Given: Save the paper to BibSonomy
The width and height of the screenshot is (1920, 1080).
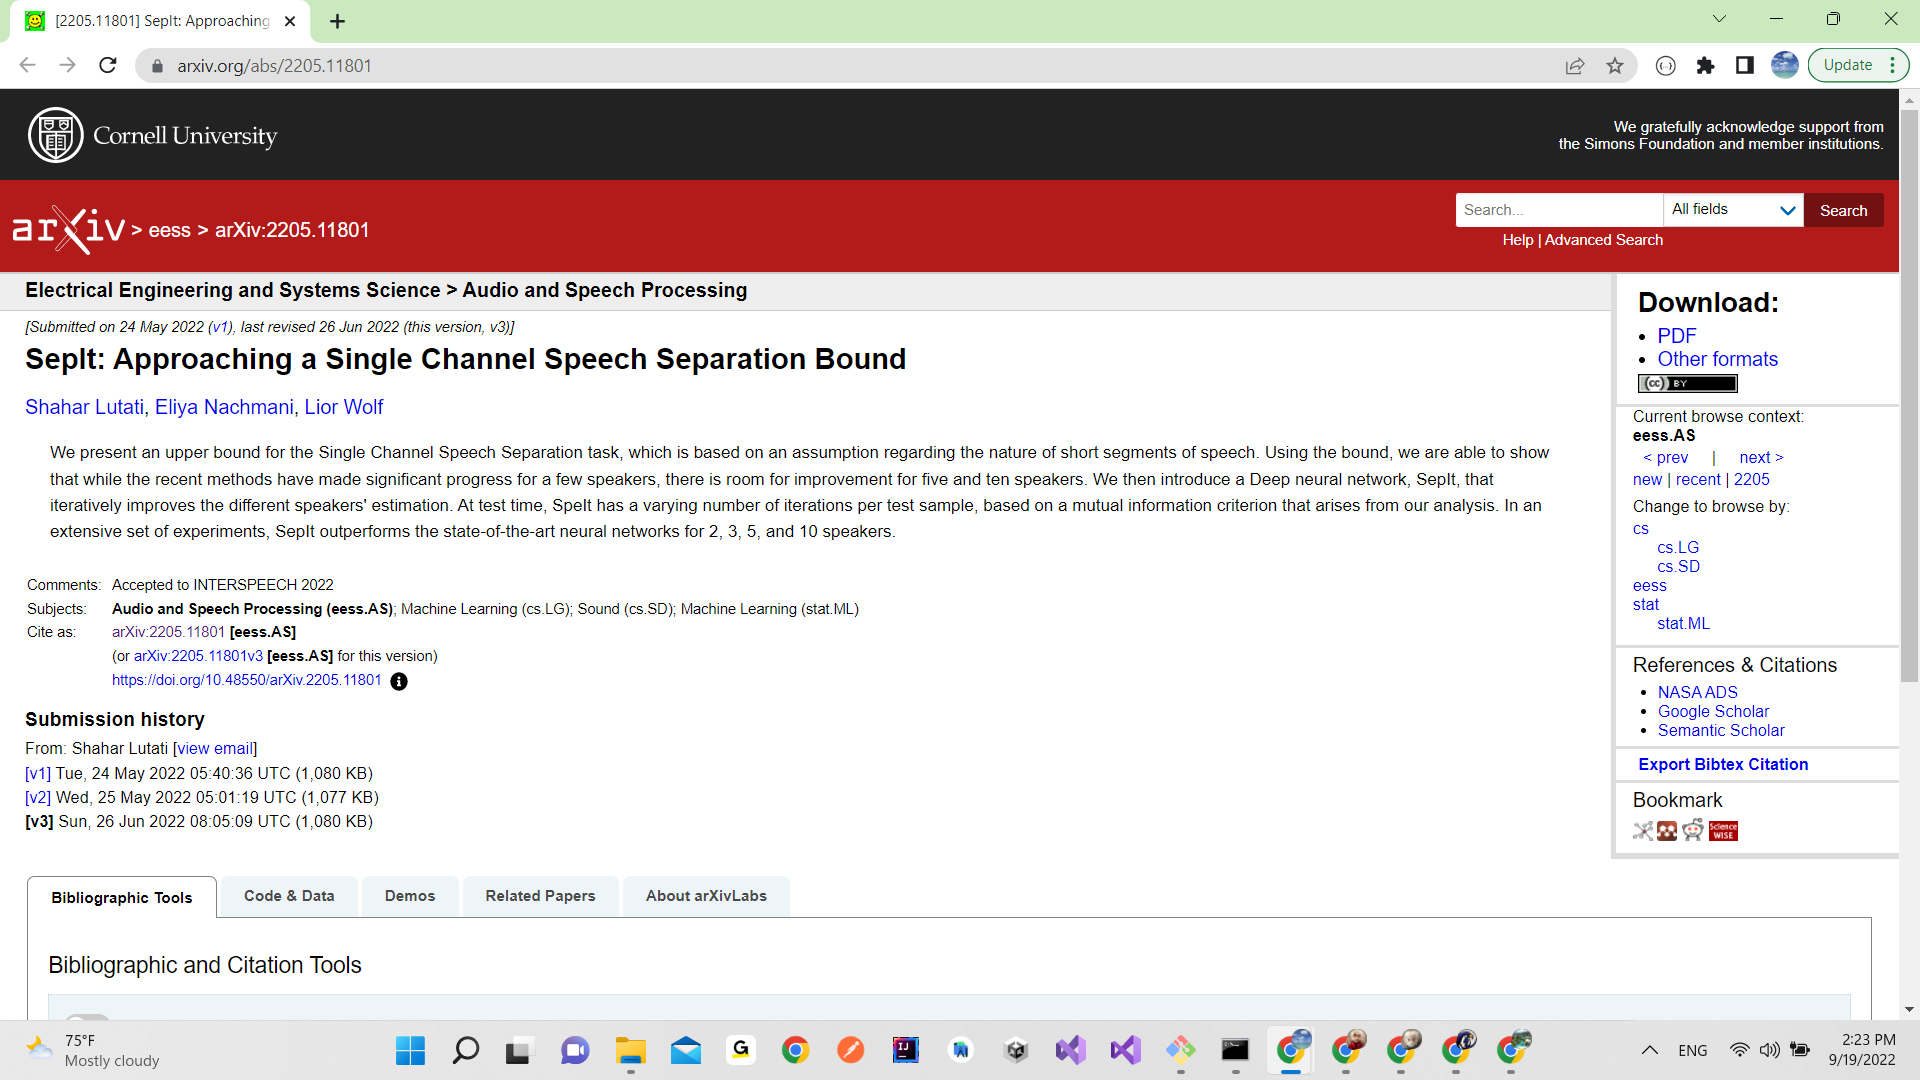Looking at the screenshot, I should (x=1643, y=831).
